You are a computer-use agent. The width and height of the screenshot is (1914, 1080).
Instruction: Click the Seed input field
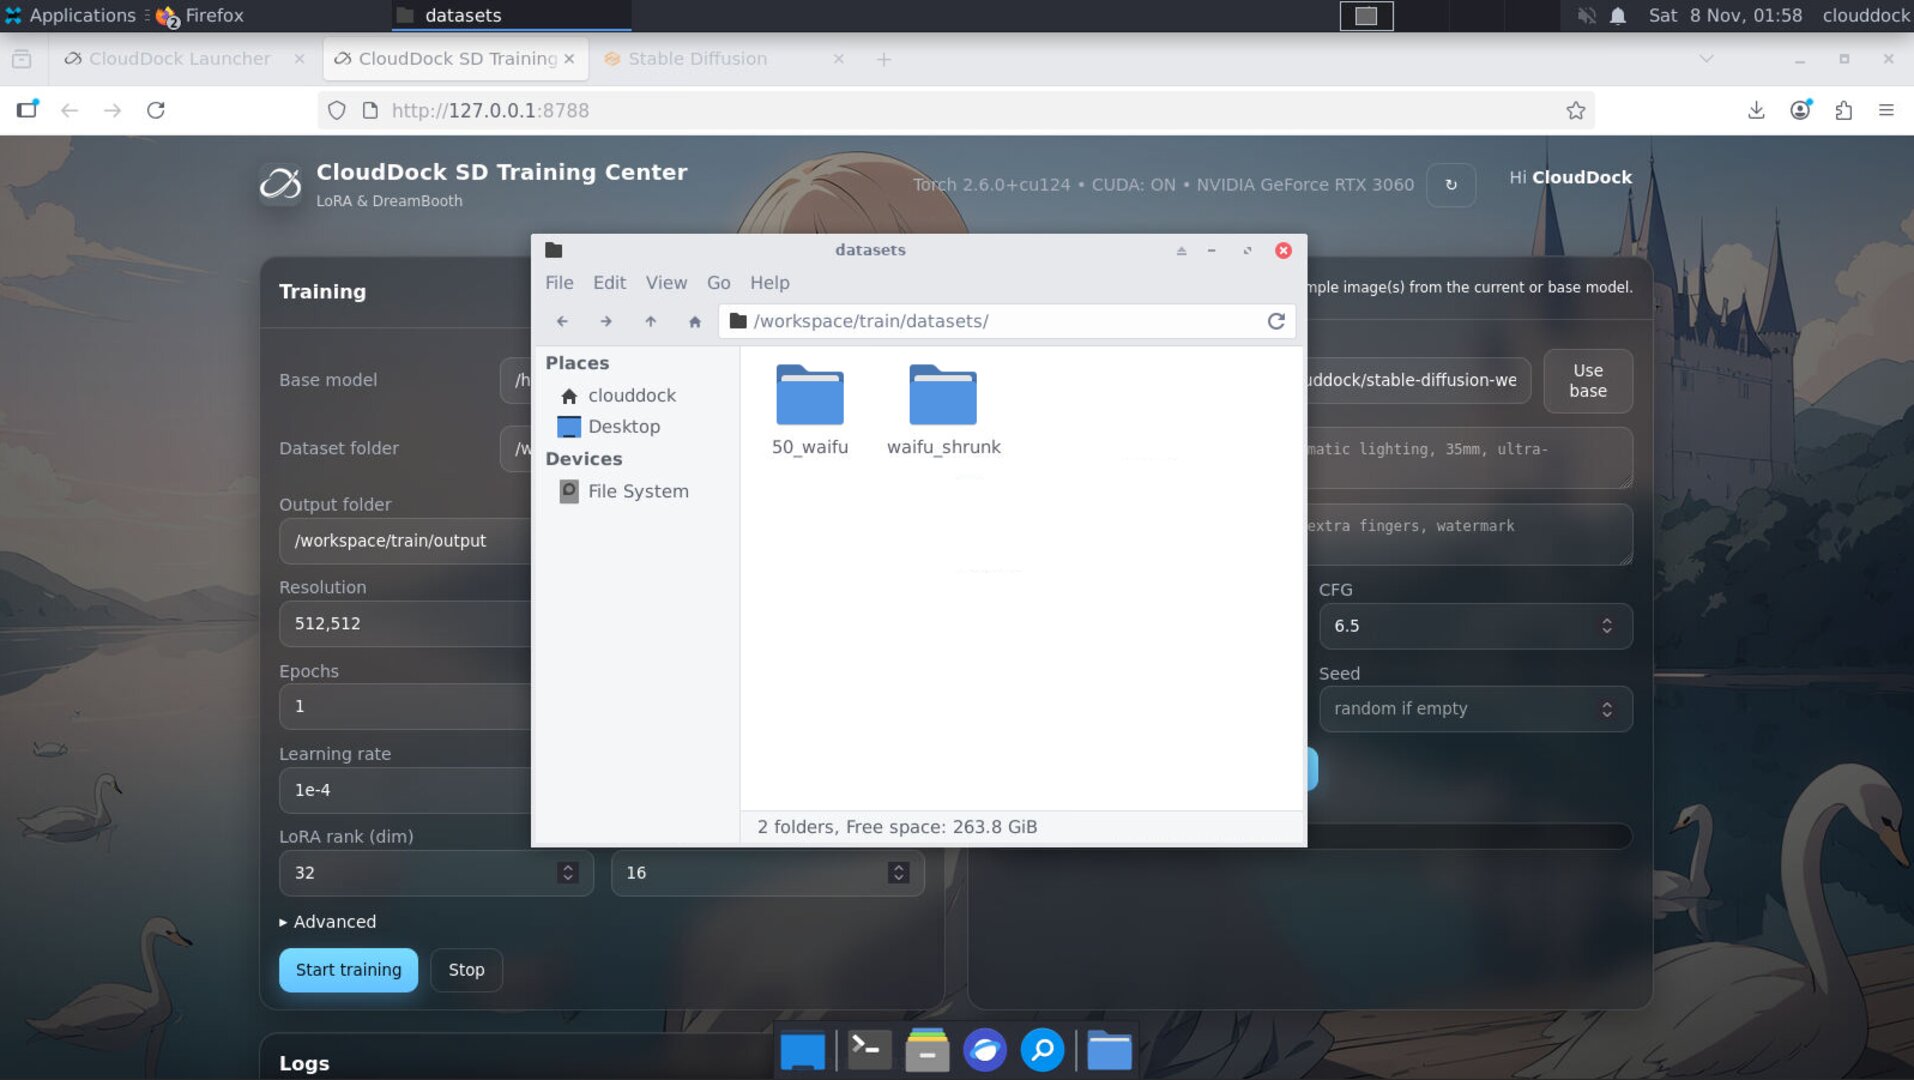tap(1460, 709)
